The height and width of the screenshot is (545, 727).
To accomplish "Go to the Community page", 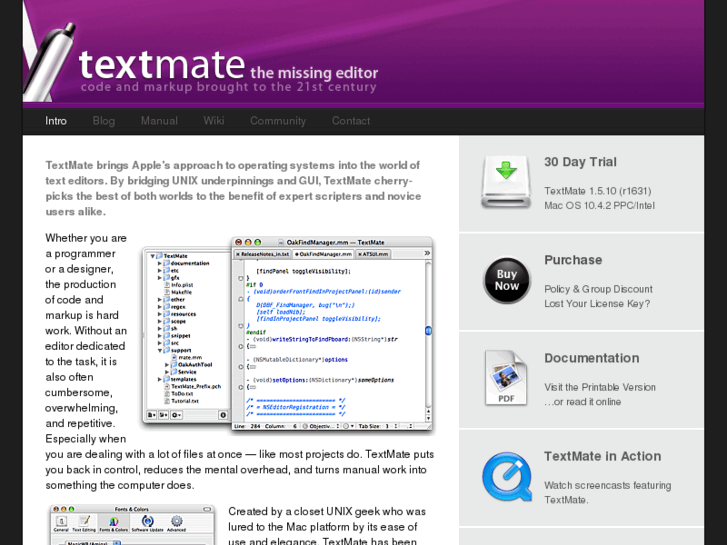I will pos(278,121).
